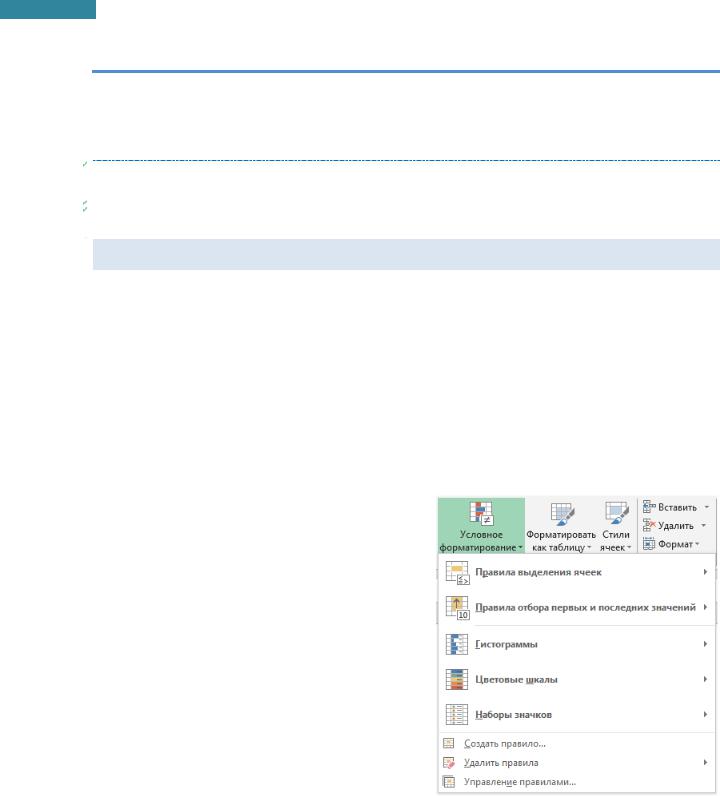
Task: Open Правила выделения ячеек submenu
Action: tap(576, 572)
